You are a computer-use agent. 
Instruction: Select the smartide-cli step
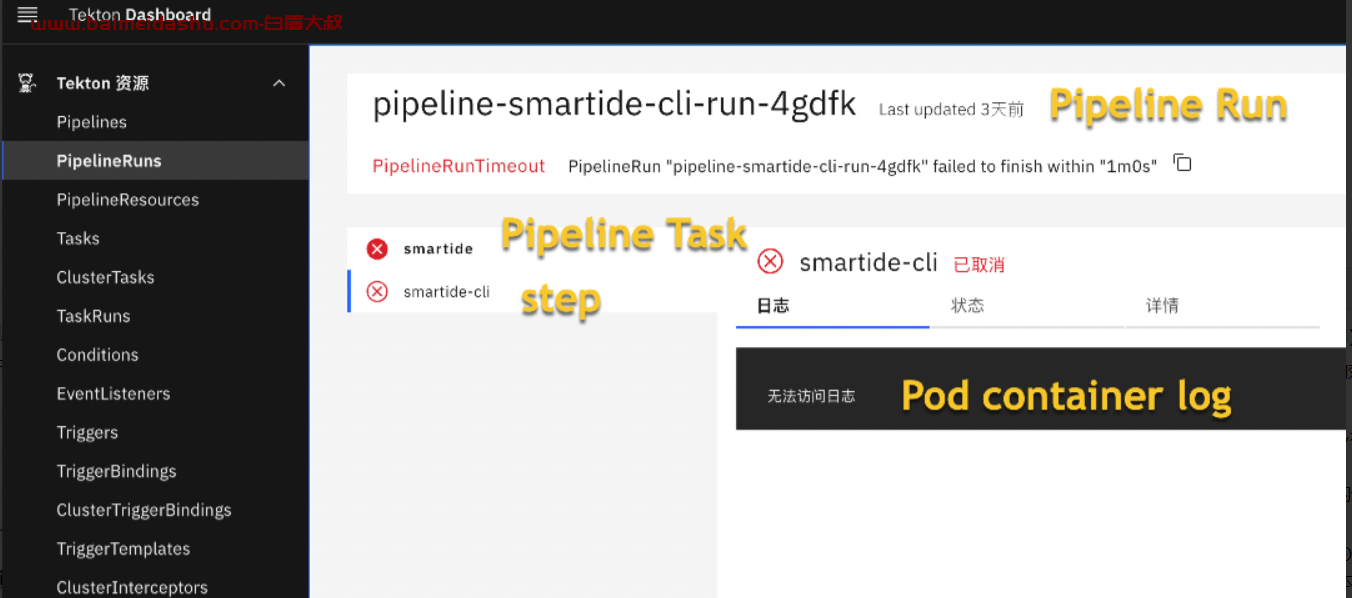(x=446, y=292)
